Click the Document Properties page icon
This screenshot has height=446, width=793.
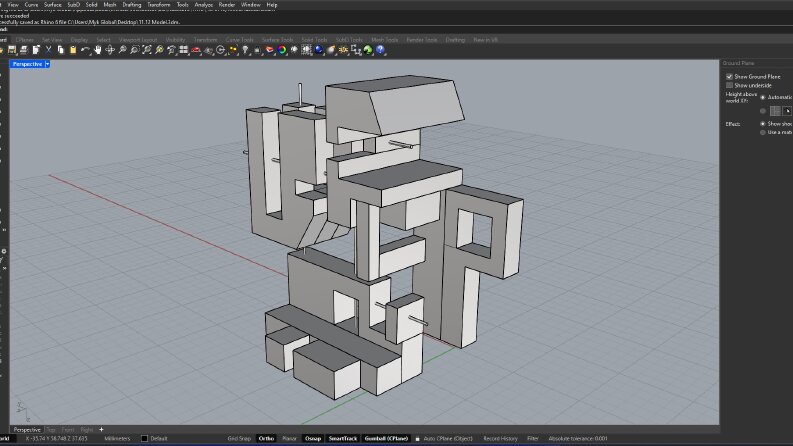pos(36,50)
